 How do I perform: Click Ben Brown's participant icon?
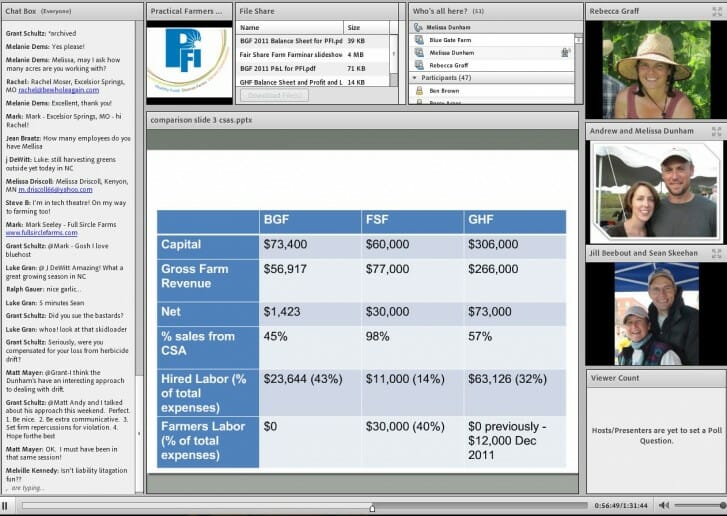coord(420,90)
